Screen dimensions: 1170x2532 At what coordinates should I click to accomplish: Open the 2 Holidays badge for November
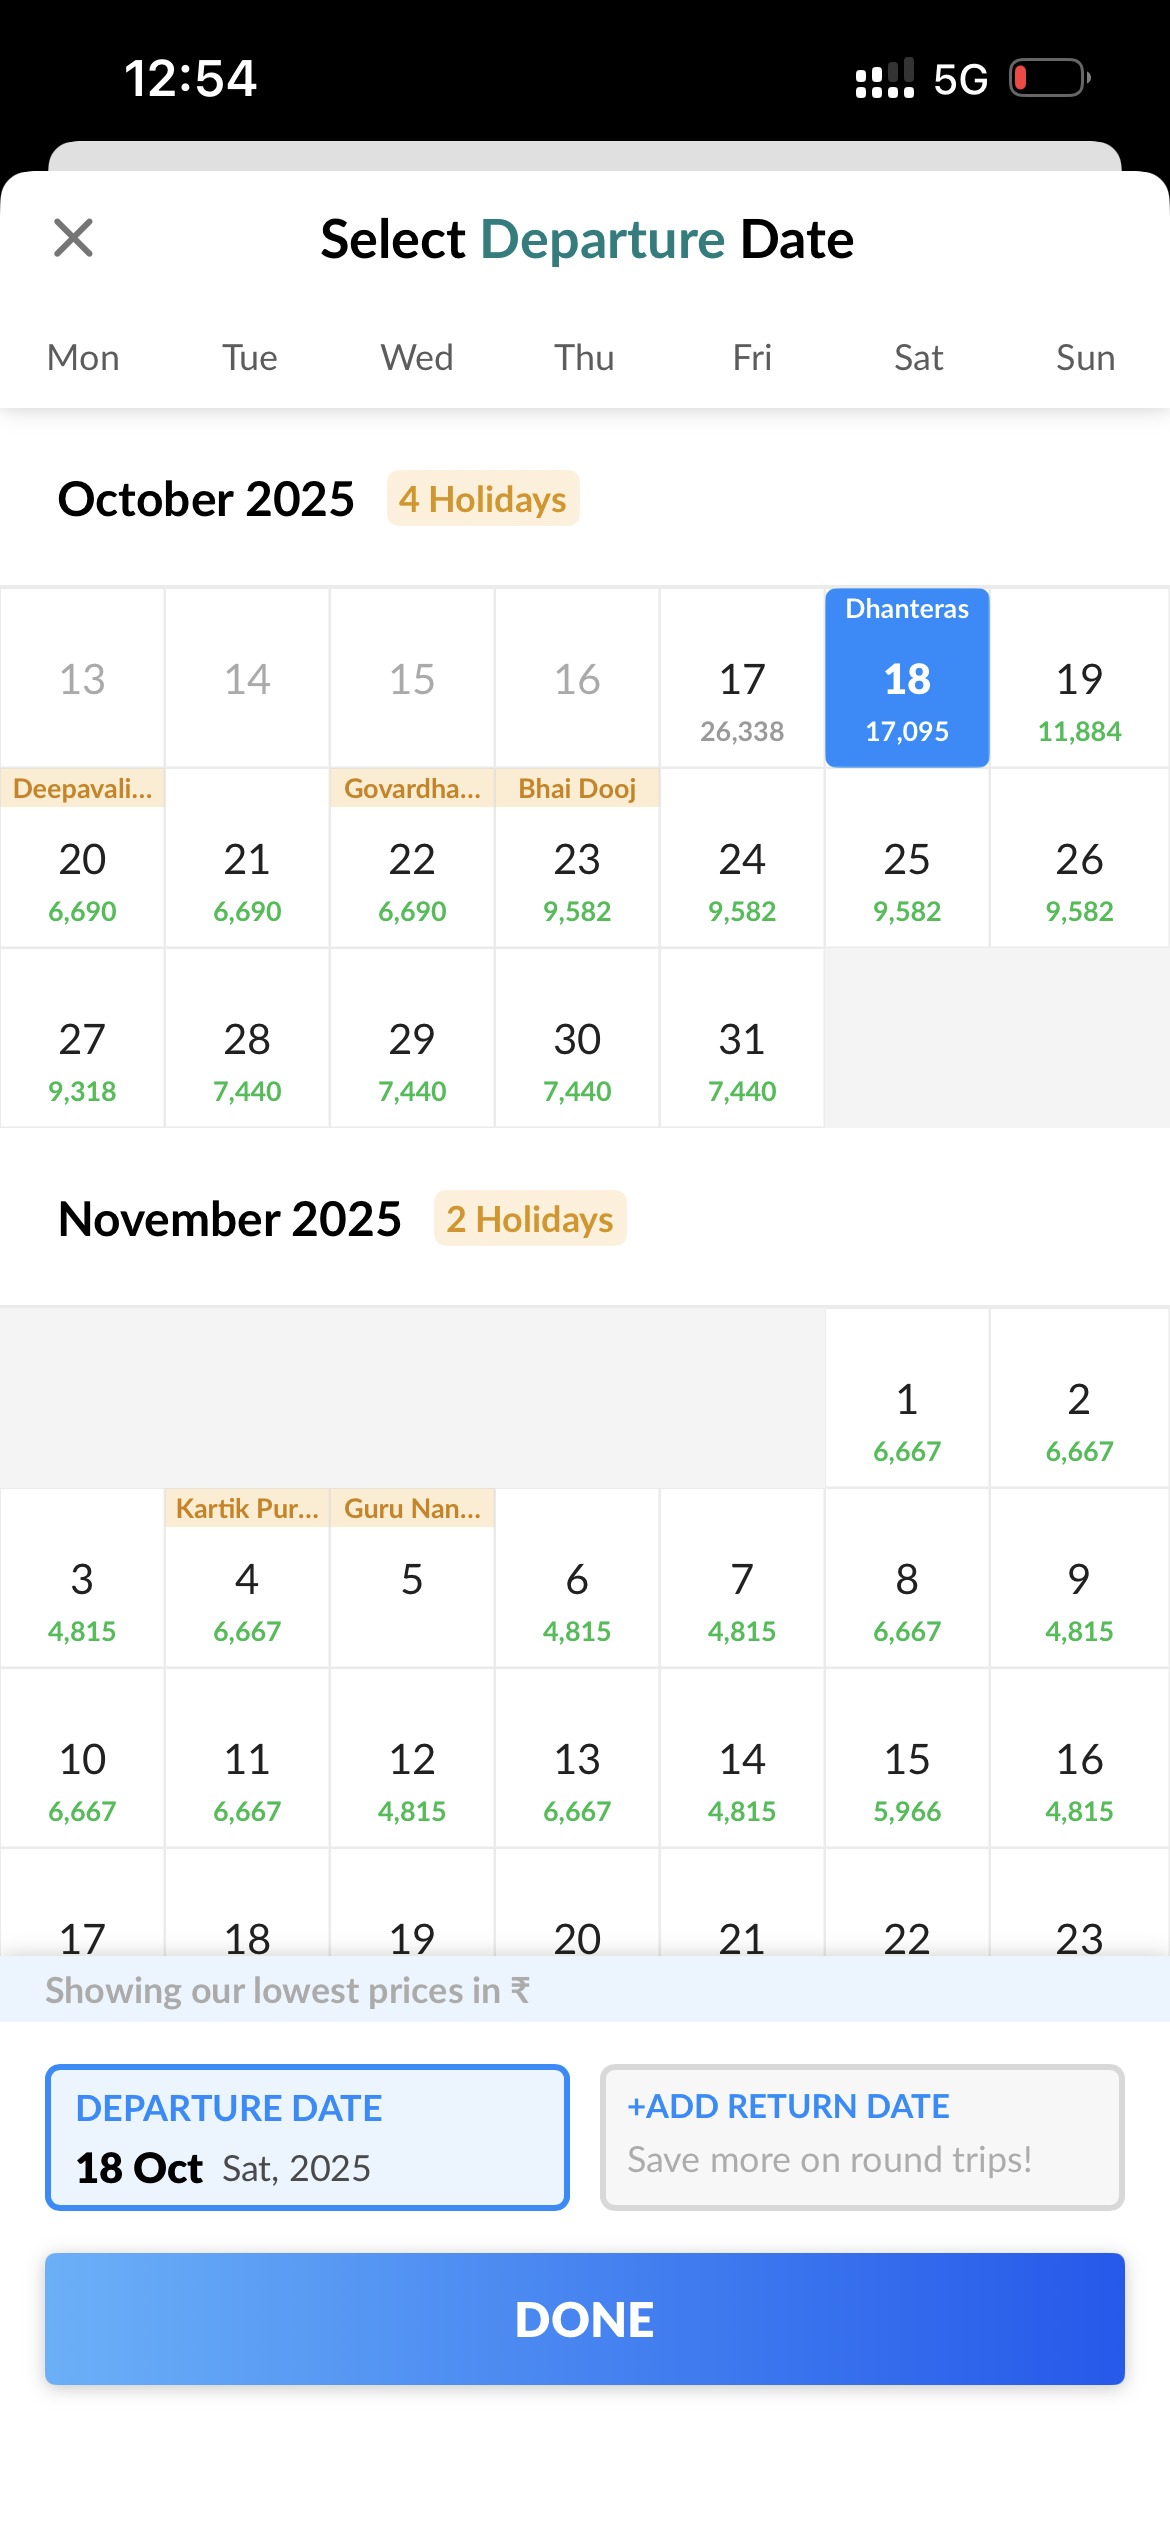(x=530, y=1219)
